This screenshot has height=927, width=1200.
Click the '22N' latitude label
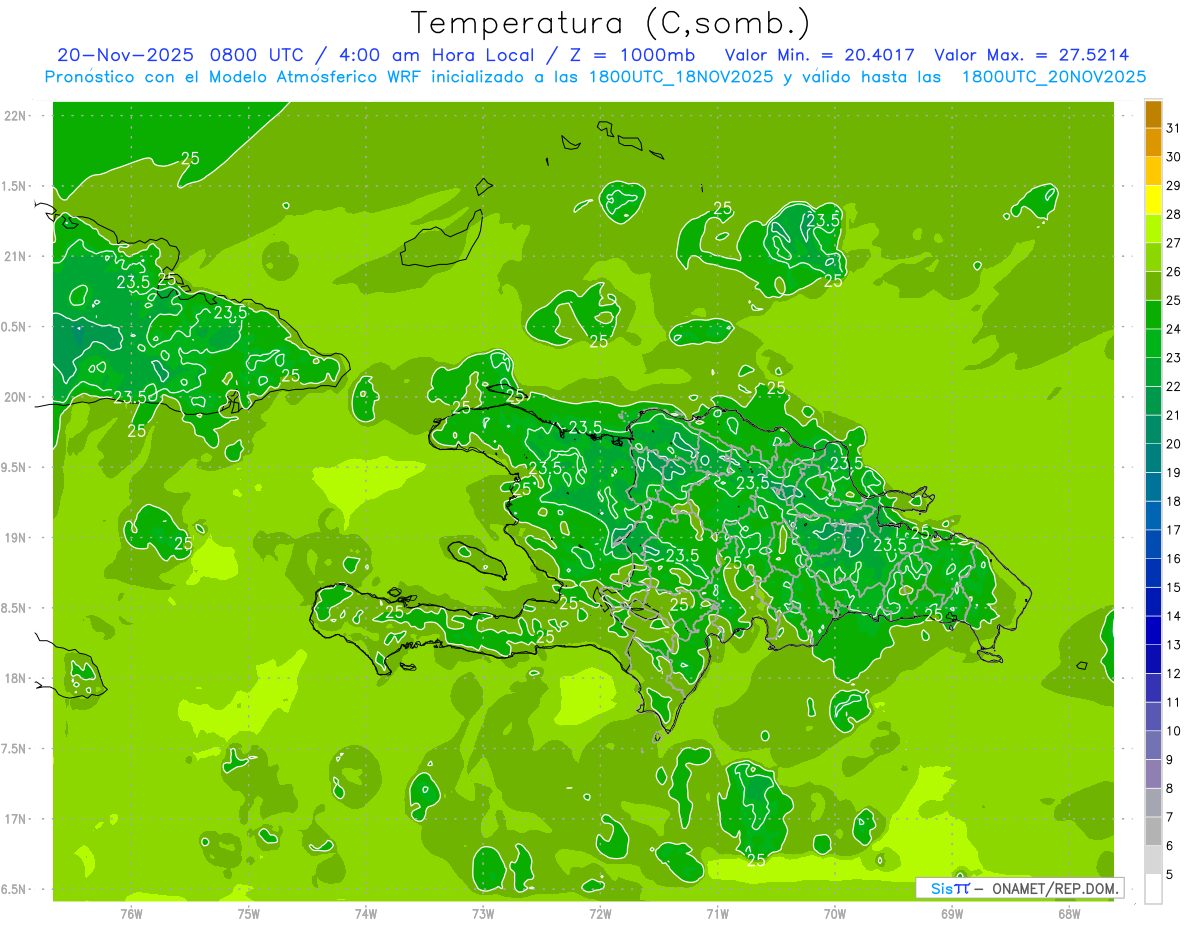pyautogui.click(x=15, y=115)
